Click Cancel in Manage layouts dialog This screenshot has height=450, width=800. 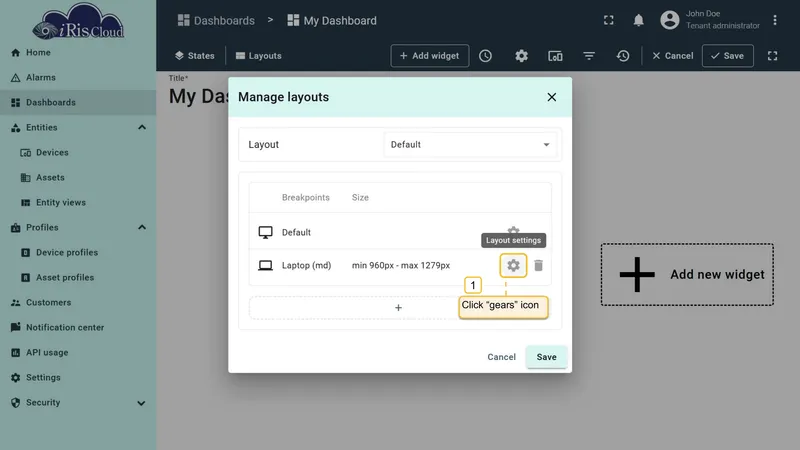click(x=502, y=357)
